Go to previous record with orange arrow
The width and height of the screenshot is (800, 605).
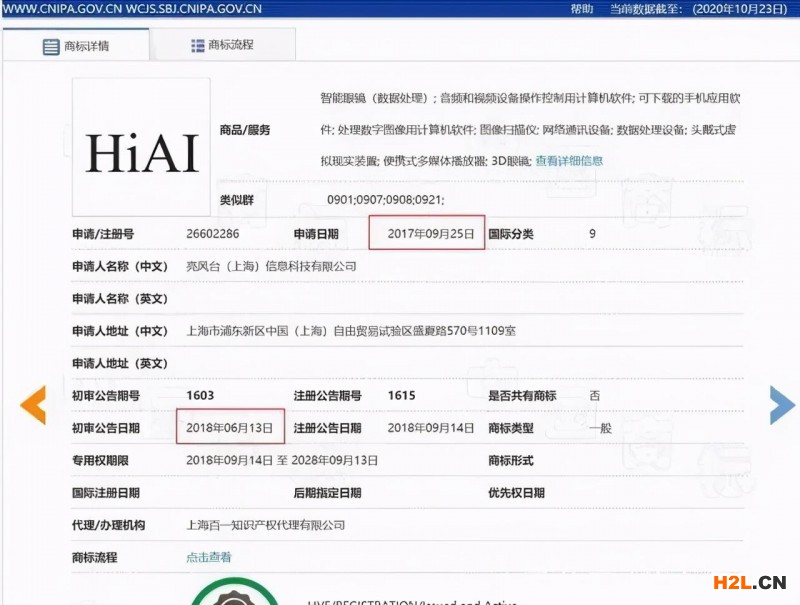[x=33, y=405]
